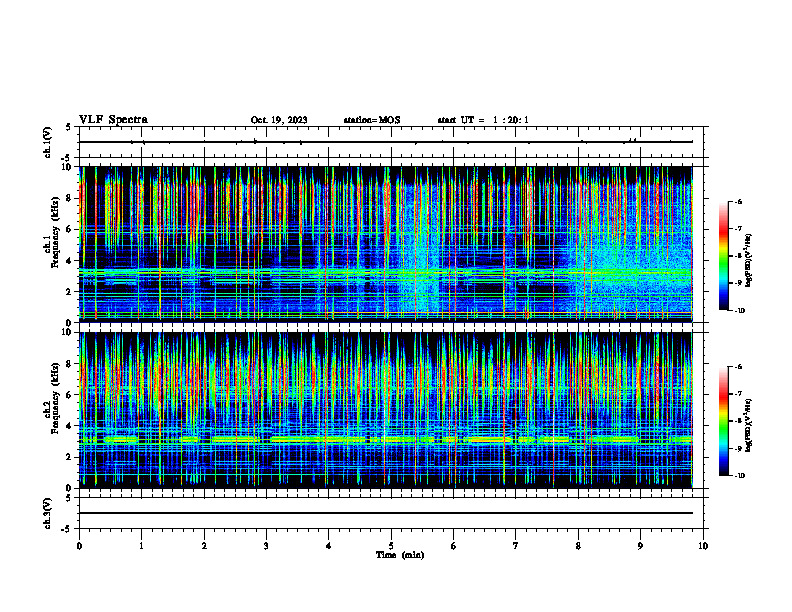Click the "Time (min)" x-axis label
This screenshot has height=612, width=792.
[x=400, y=555]
